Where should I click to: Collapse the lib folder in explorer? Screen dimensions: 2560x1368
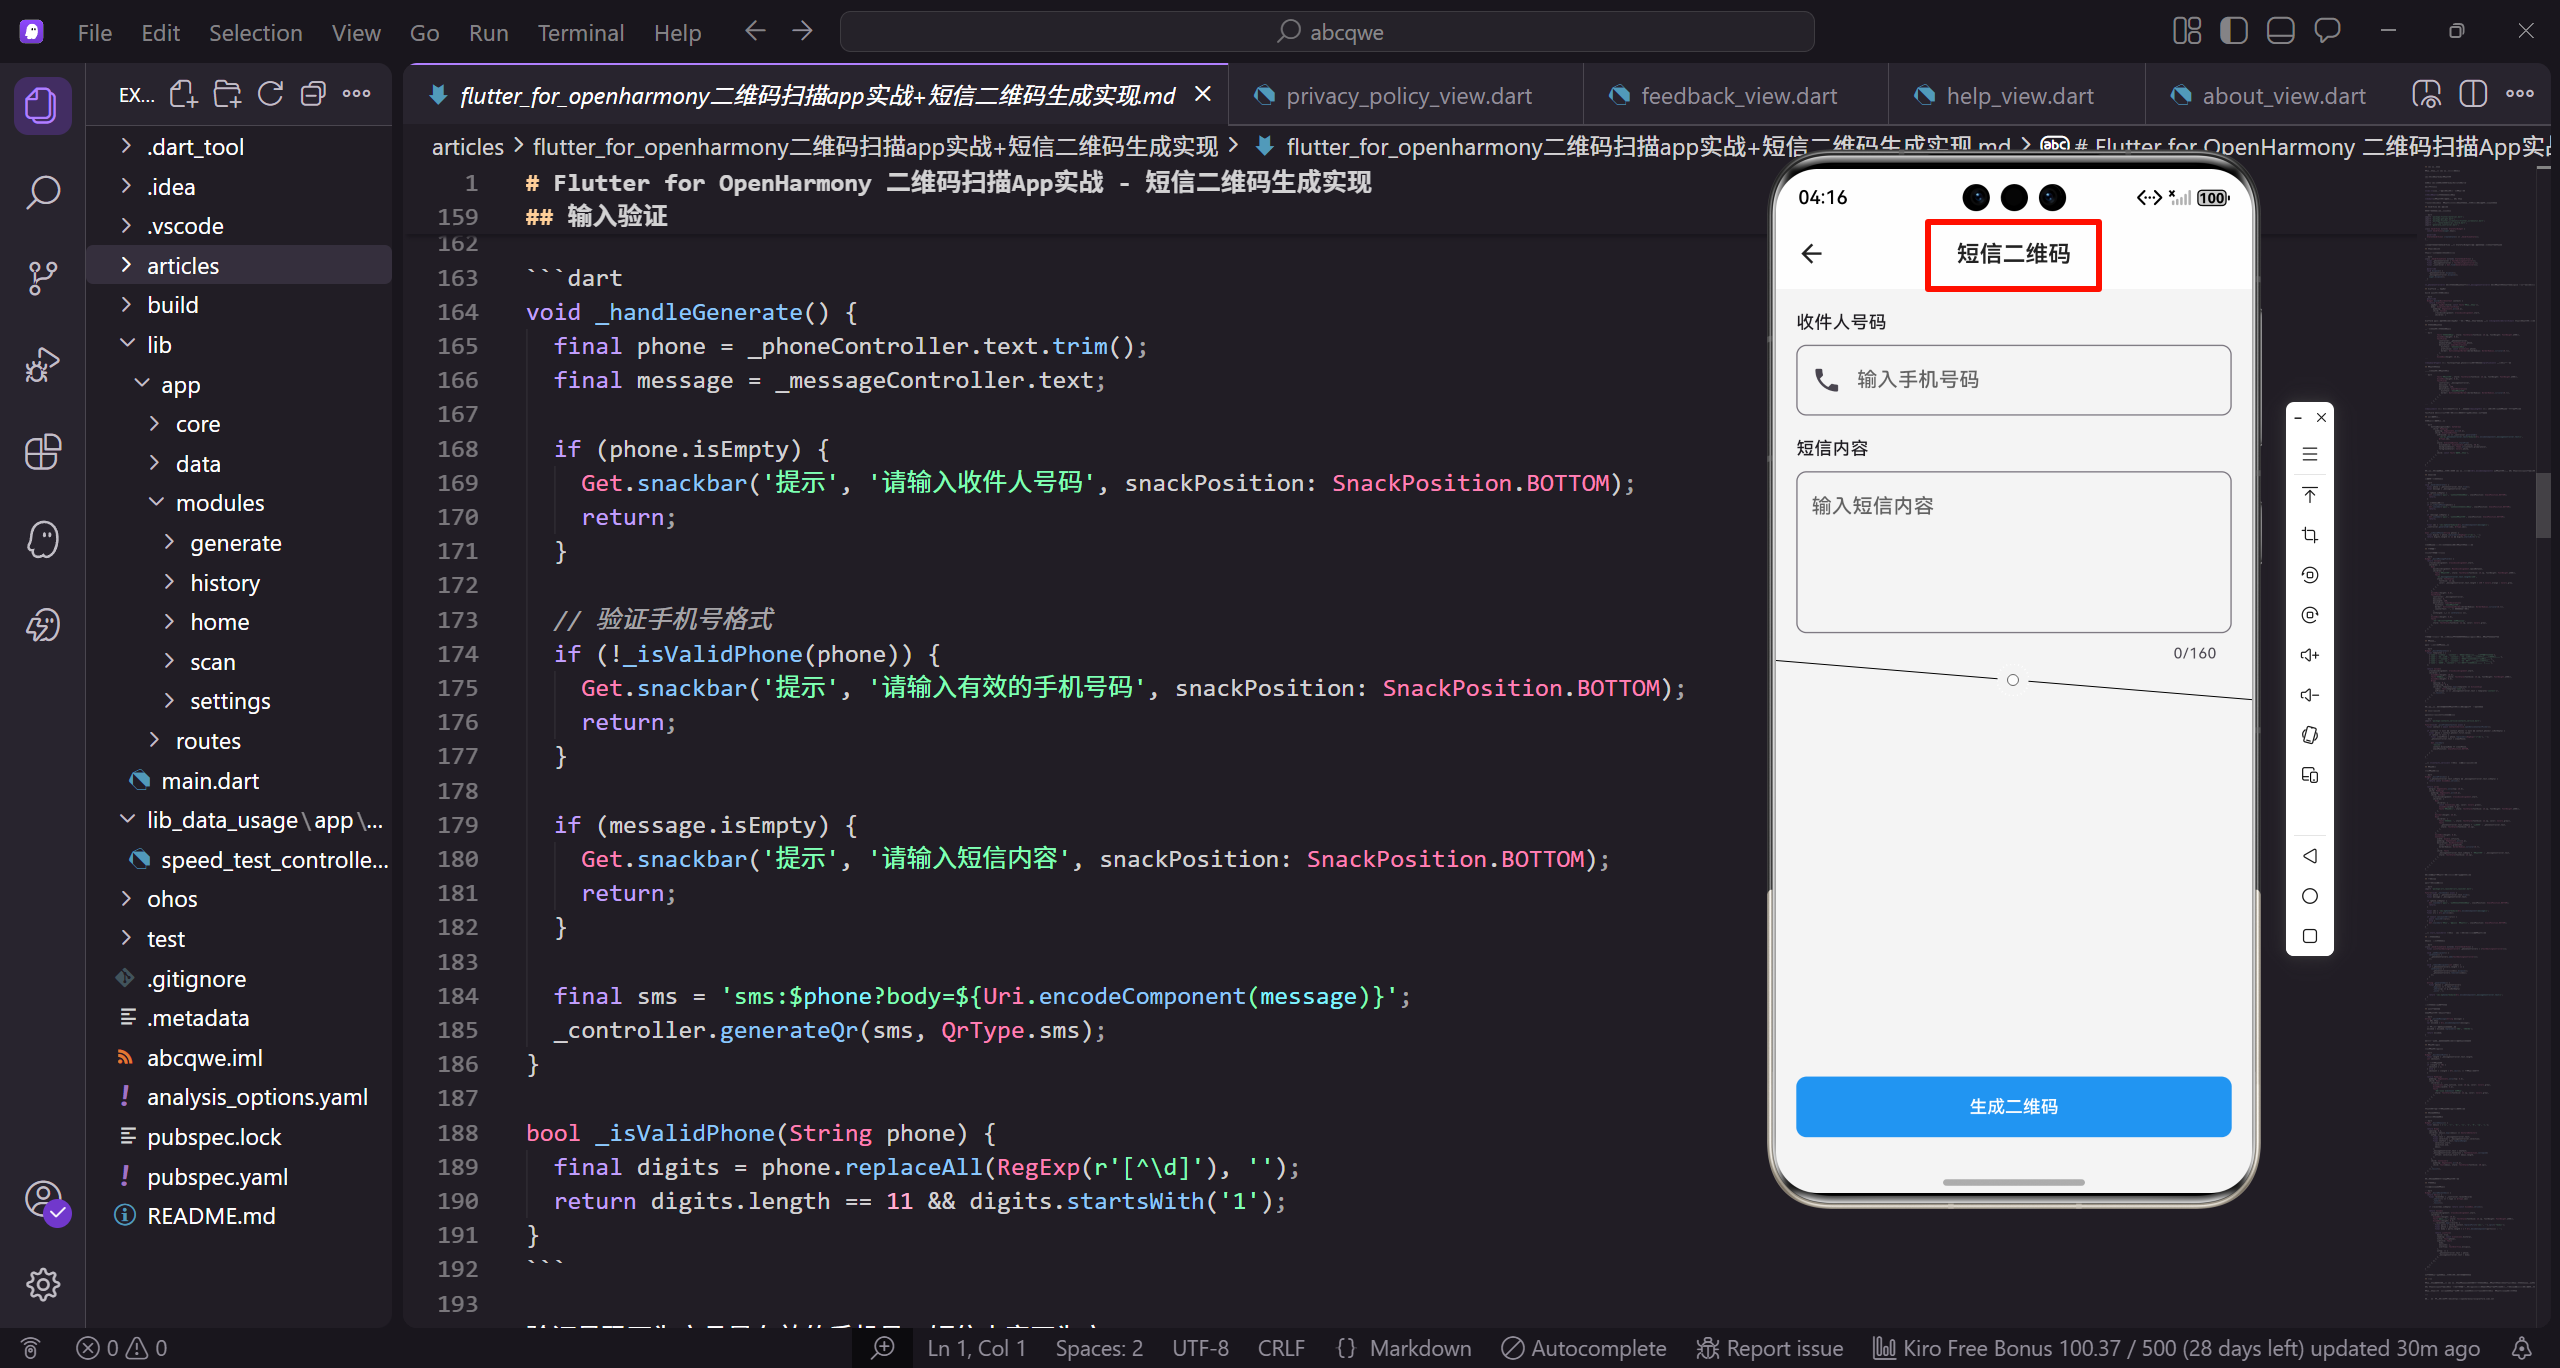(160, 344)
